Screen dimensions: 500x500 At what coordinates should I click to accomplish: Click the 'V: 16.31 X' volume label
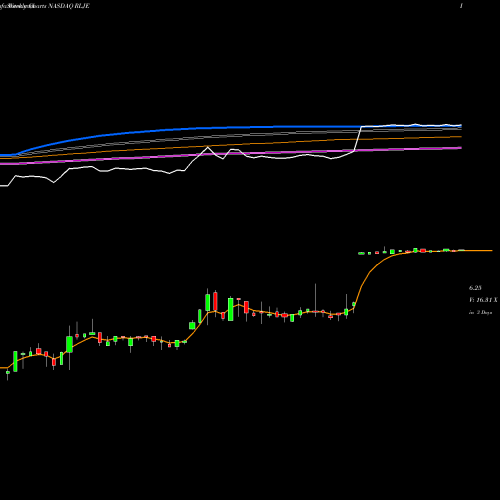tap(483, 300)
